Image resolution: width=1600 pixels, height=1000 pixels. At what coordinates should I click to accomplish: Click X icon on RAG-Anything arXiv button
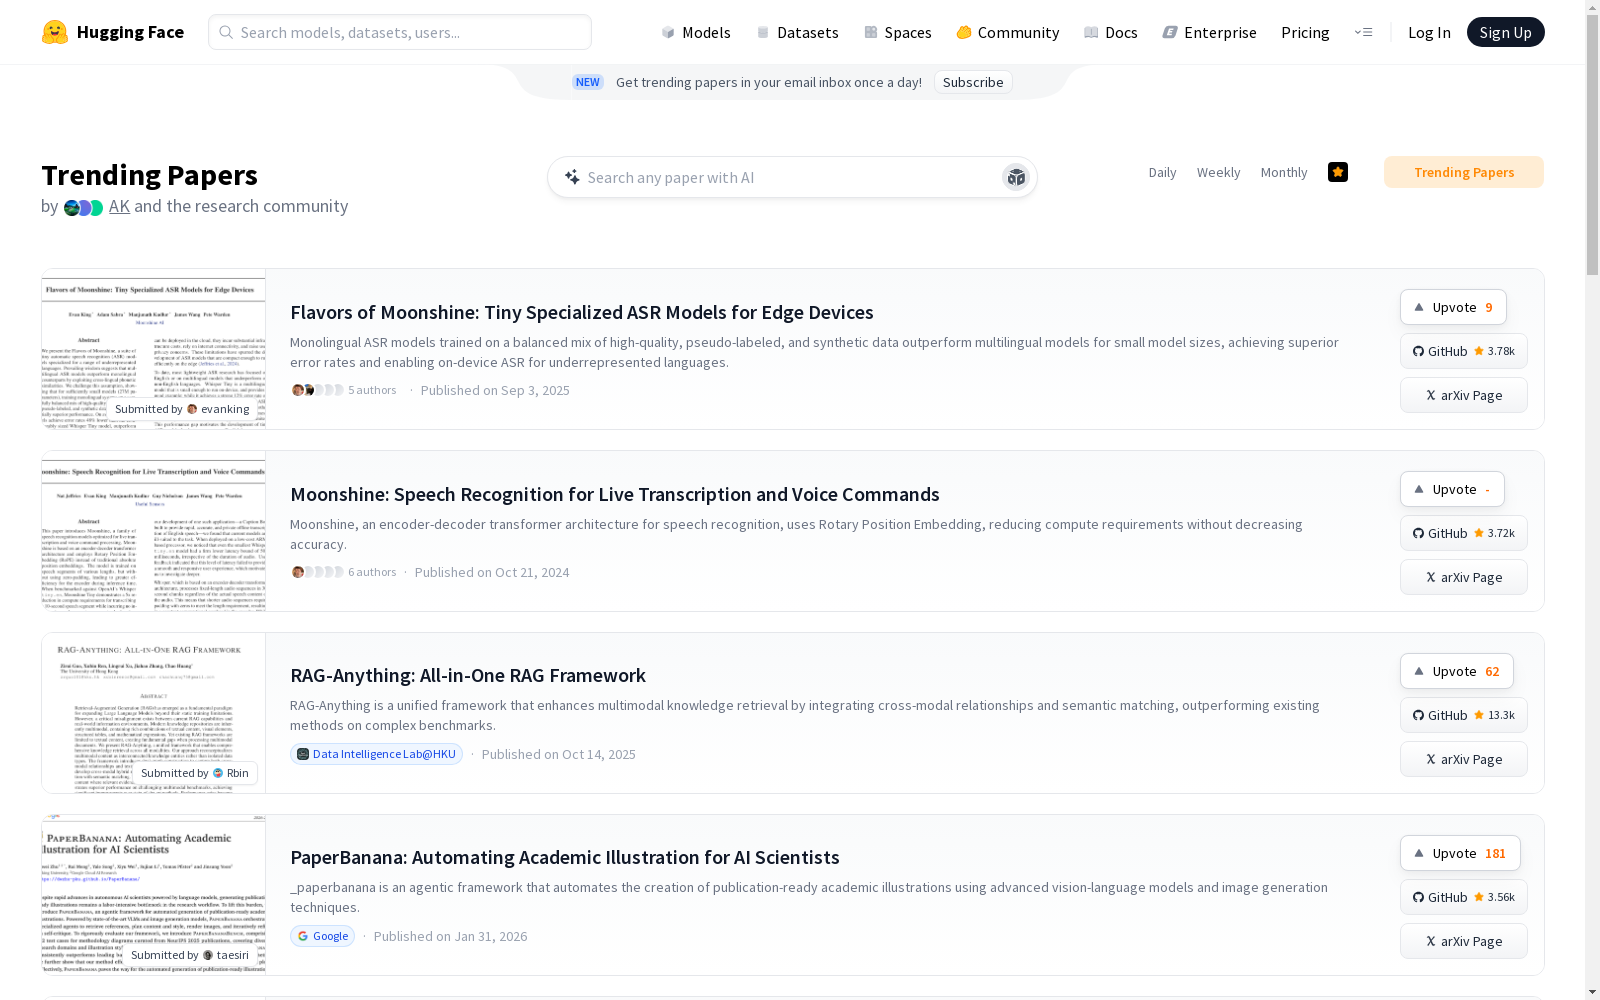click(x=1431, y=759)
